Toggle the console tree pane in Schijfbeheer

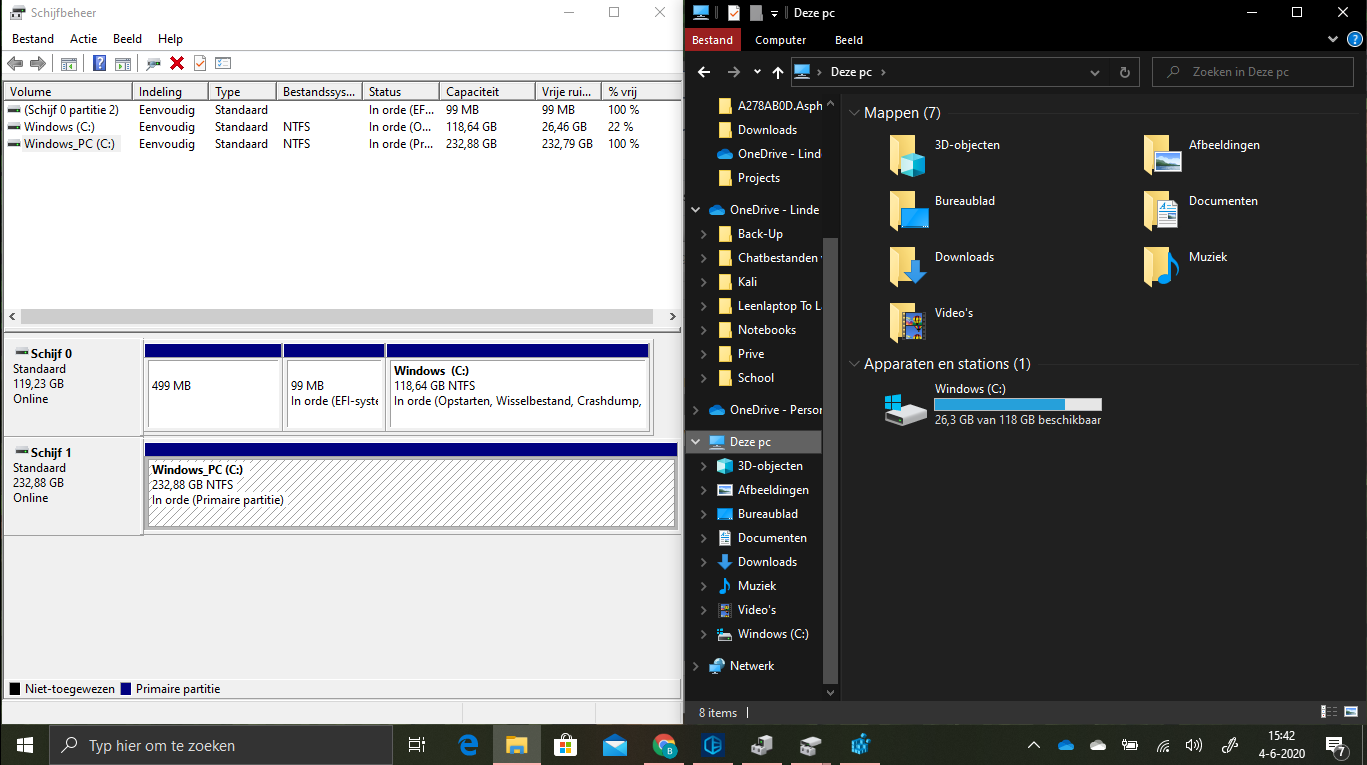coord(68,63)
